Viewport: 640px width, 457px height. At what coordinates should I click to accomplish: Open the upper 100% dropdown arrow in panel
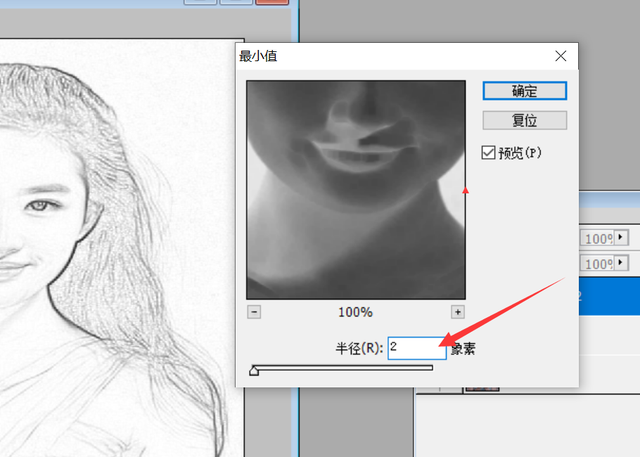[x=621, y=237]
